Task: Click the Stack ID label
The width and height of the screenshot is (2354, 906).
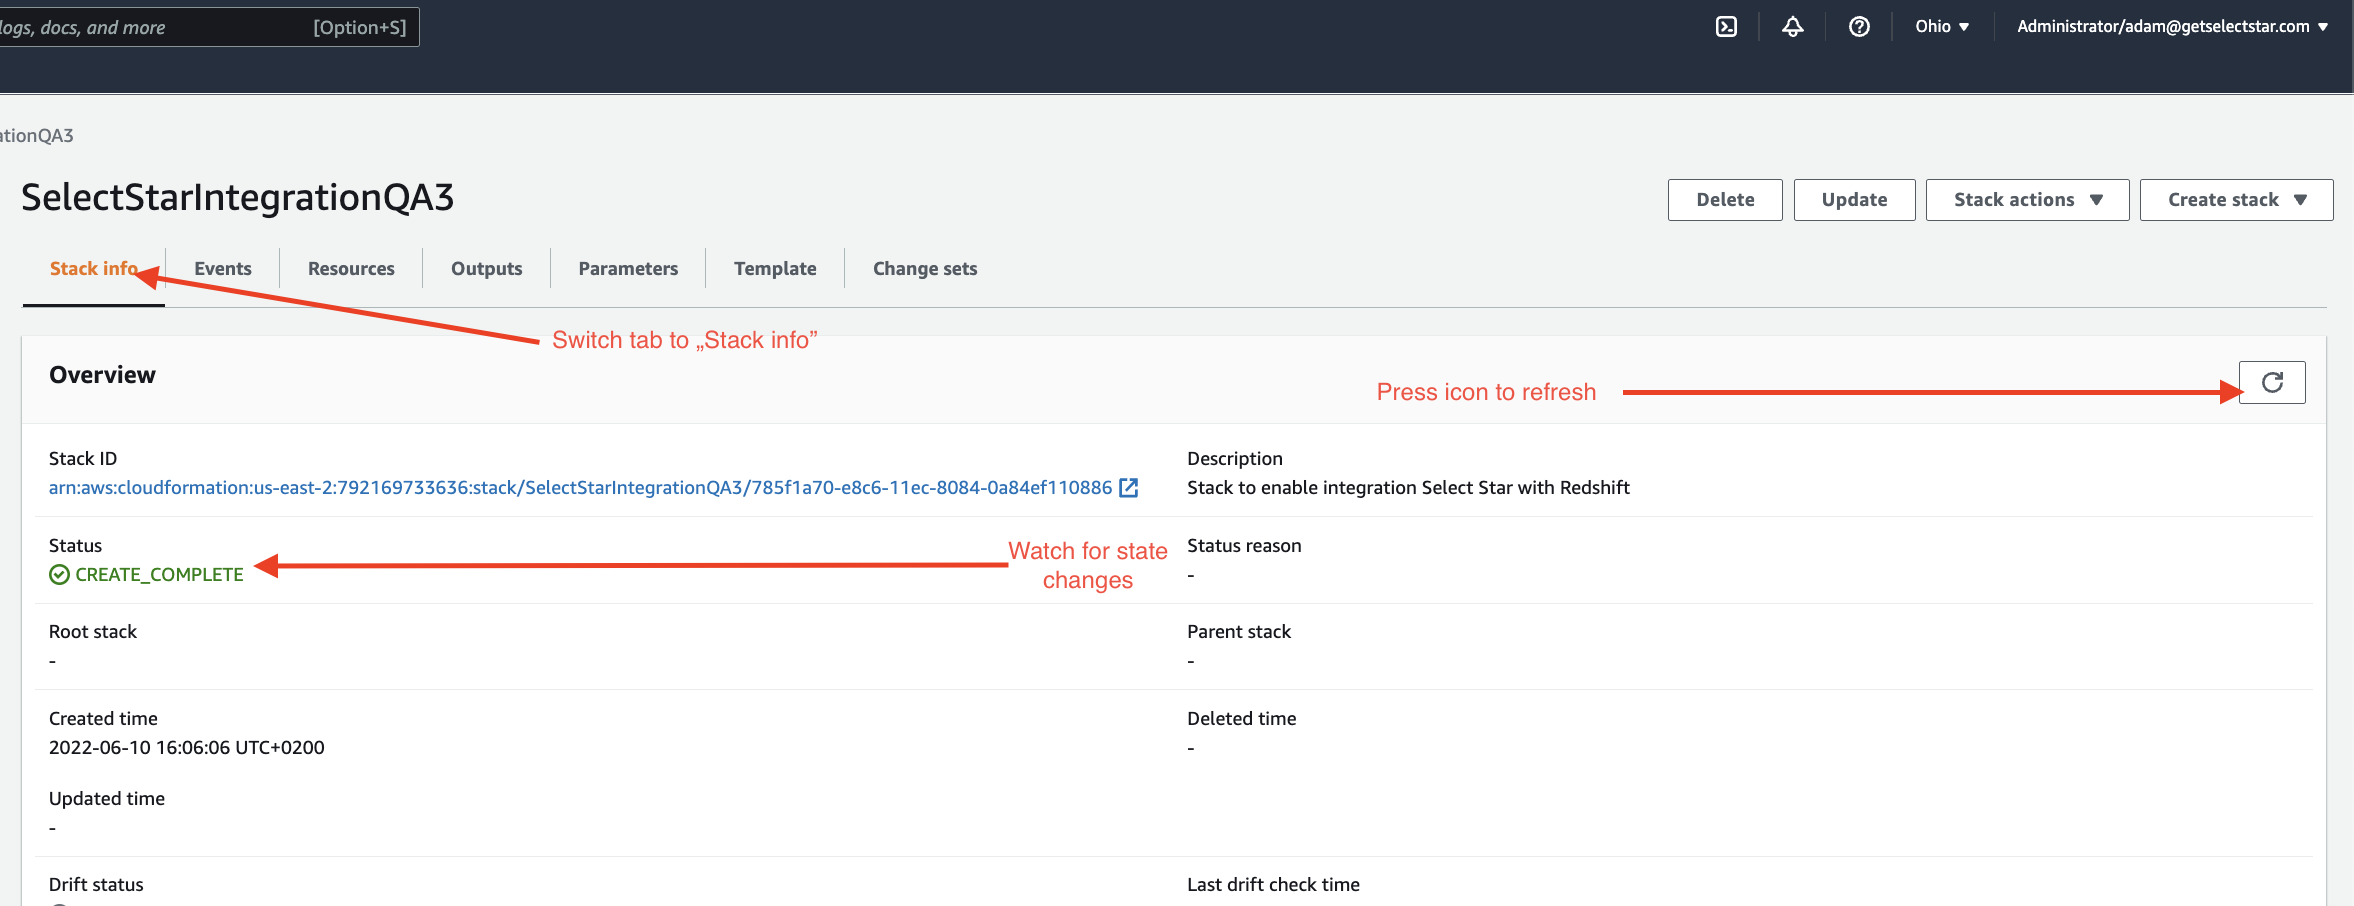Action: 83,459
